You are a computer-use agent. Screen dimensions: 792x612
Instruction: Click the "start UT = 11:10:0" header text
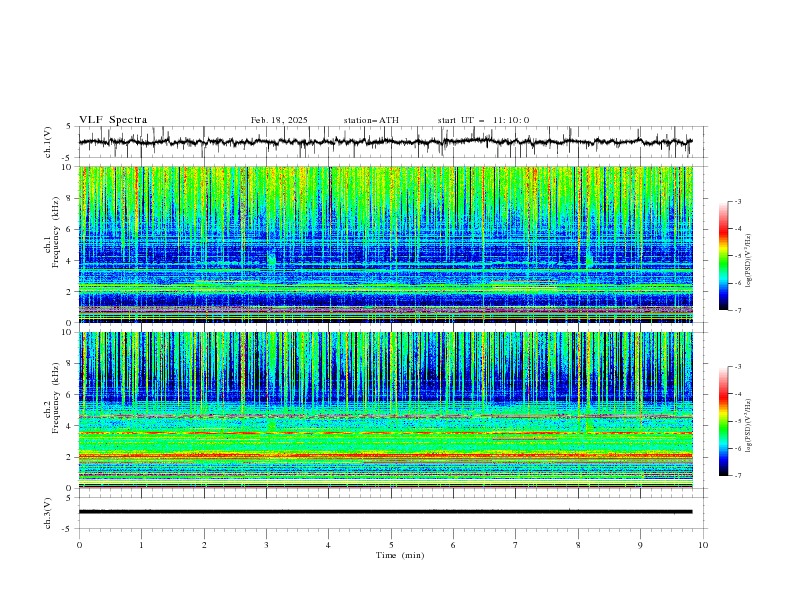click(483, 120)
